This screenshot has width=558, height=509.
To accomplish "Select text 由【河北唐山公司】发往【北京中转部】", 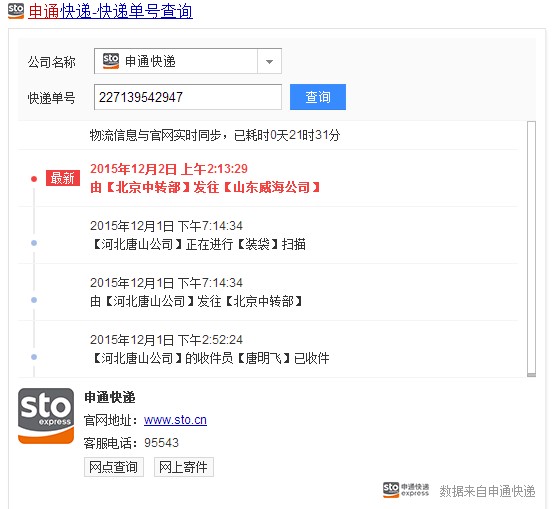I will [x=196, y=301].
